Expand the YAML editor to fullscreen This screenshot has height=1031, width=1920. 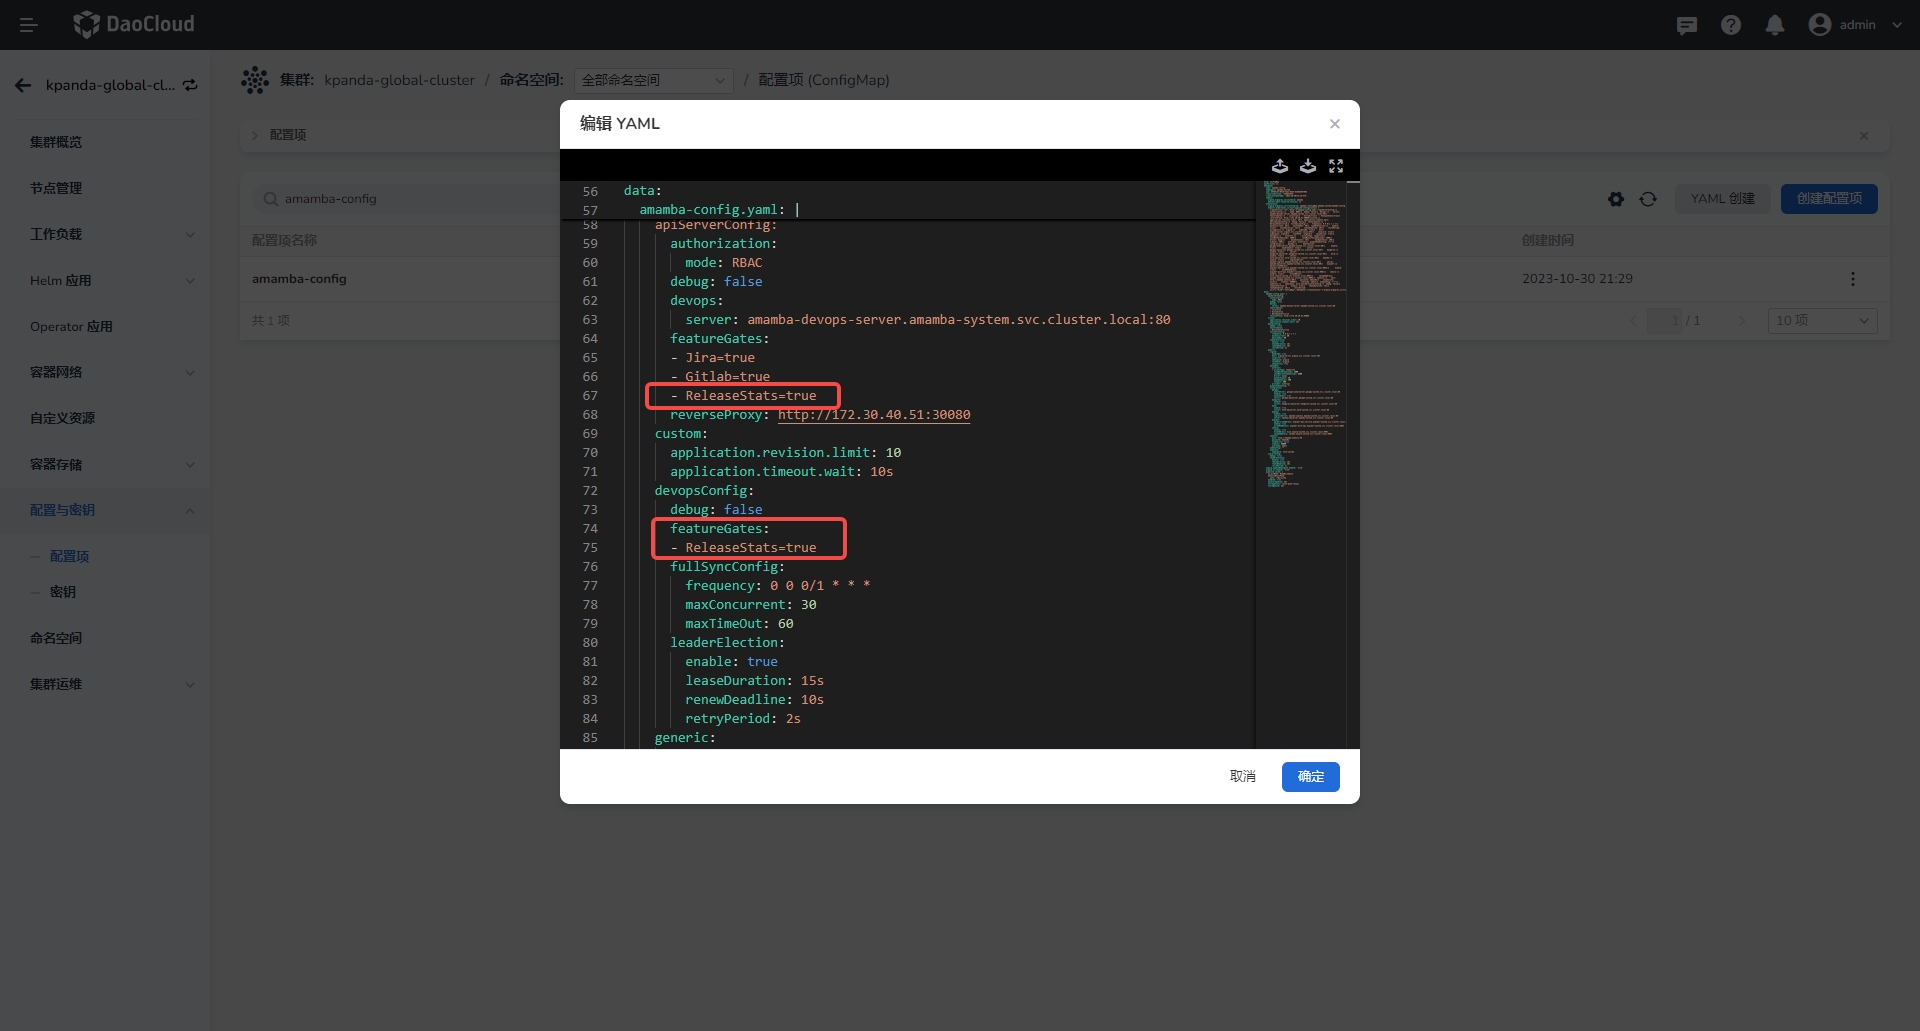pyautogui.click(x=1337, y=166)
